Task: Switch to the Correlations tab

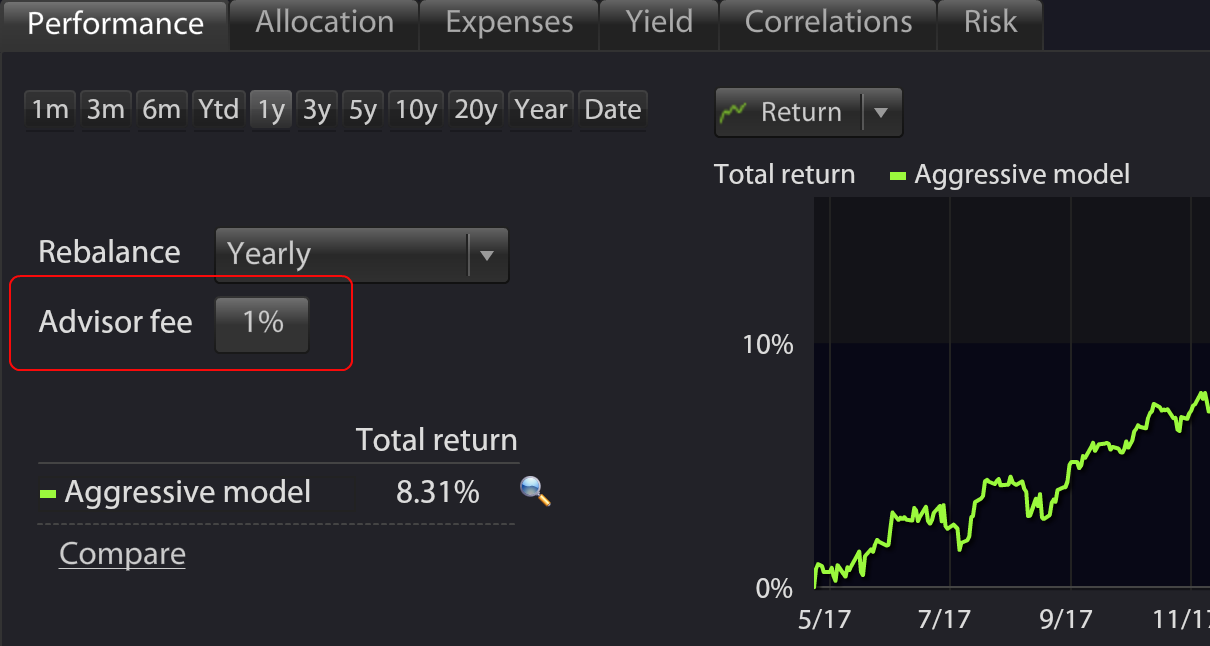Action: 828,23
